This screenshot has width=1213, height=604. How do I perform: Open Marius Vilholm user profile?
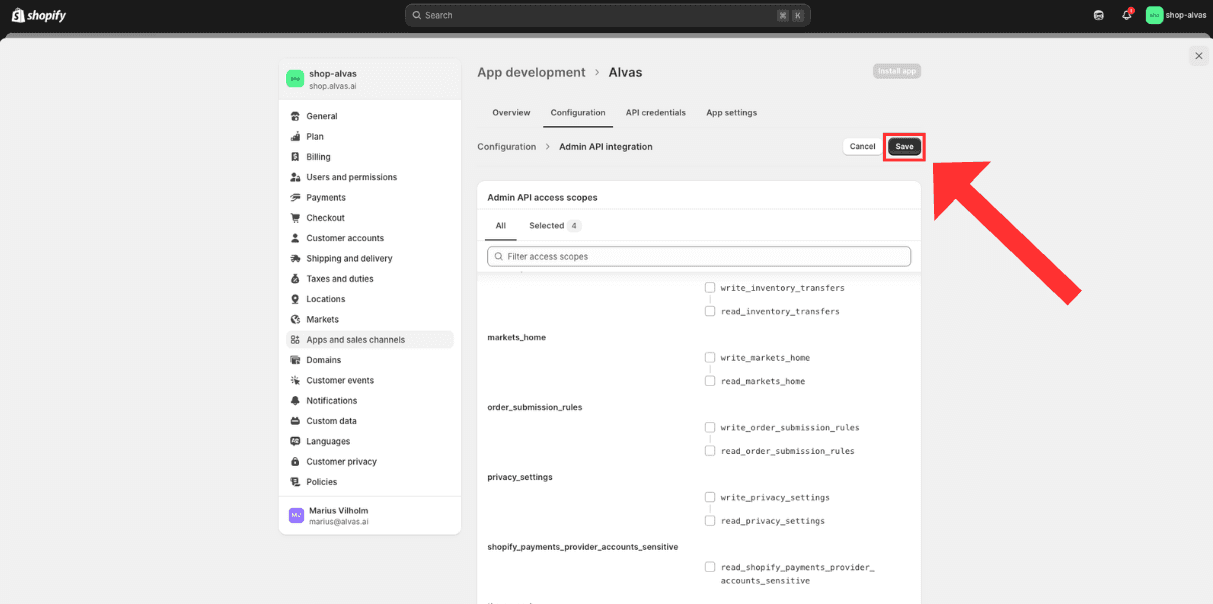pos(369,516)
